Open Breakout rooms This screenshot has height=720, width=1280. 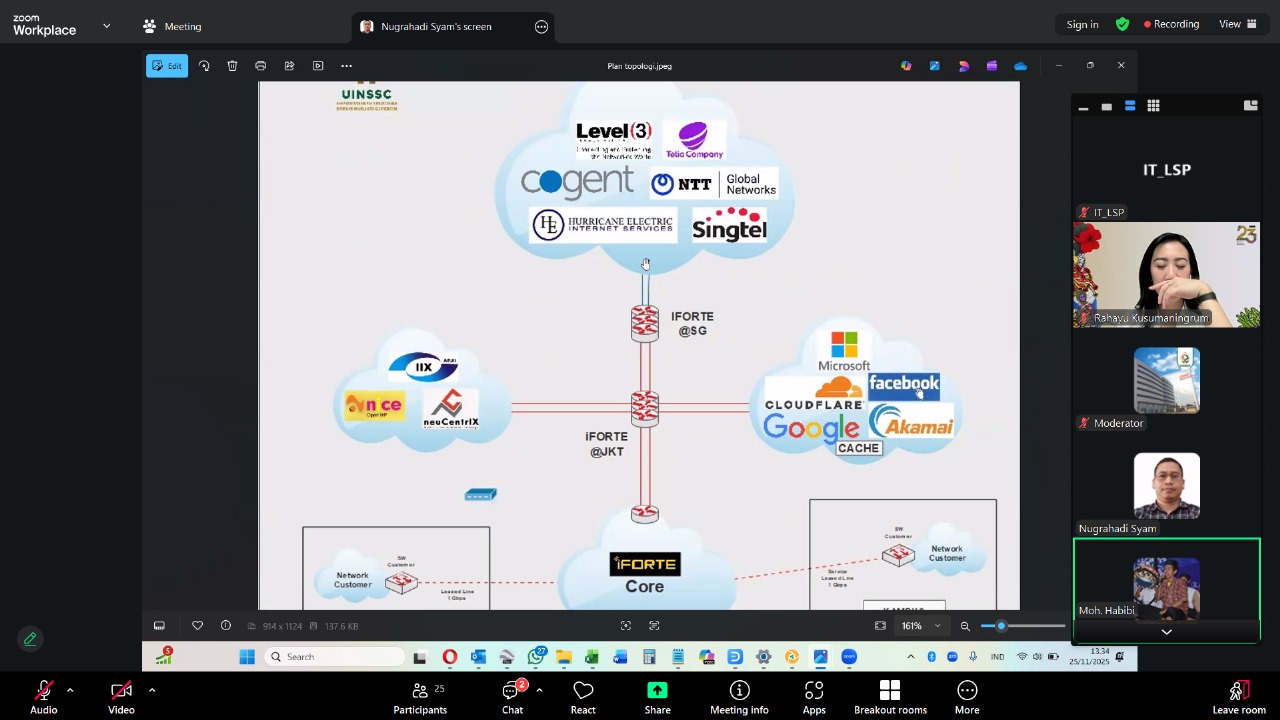890,697
